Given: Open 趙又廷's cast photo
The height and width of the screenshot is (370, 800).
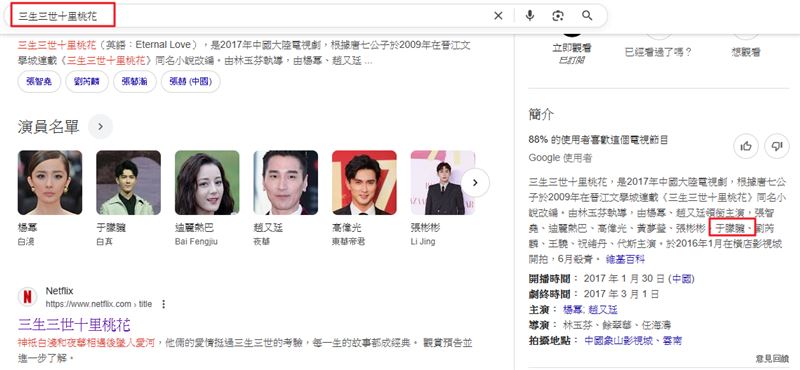Looking at the screenshot, I should coord(286,182).
